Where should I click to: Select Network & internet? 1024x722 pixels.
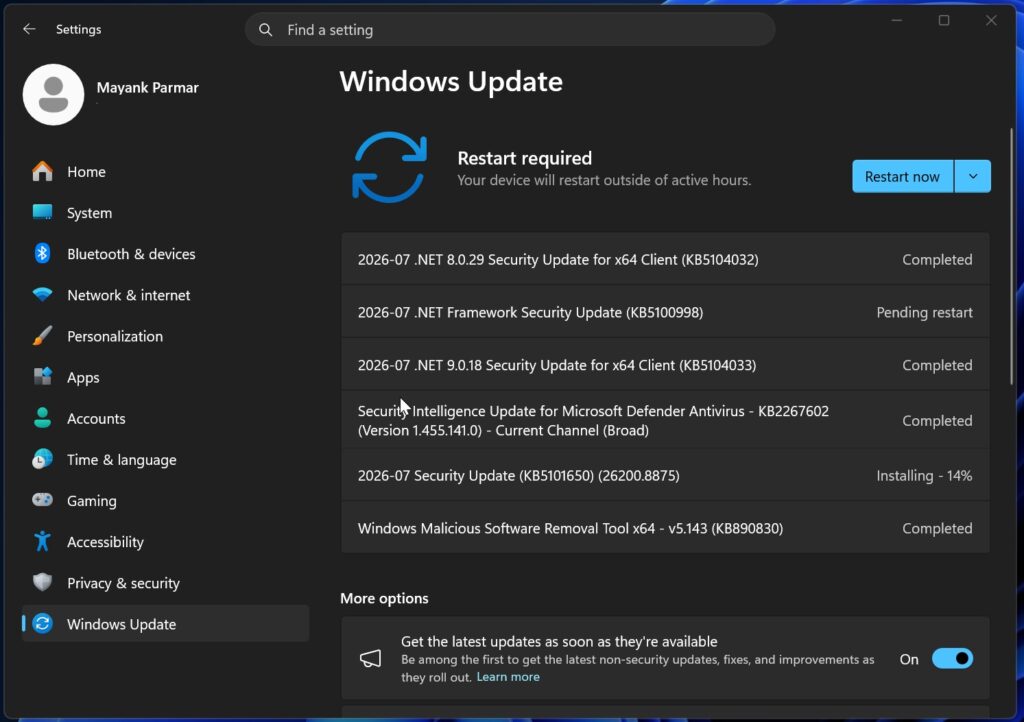coord(165,295)
